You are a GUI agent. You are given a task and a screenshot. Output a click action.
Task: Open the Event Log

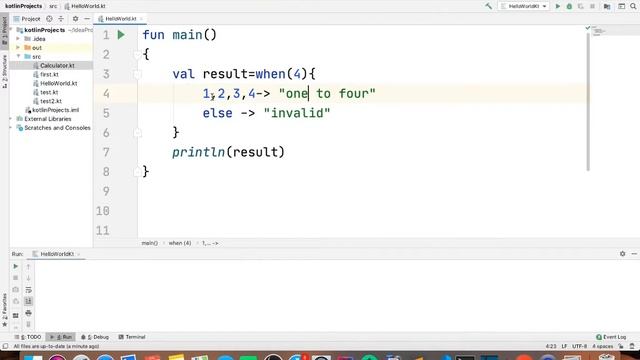click(611, 337)
